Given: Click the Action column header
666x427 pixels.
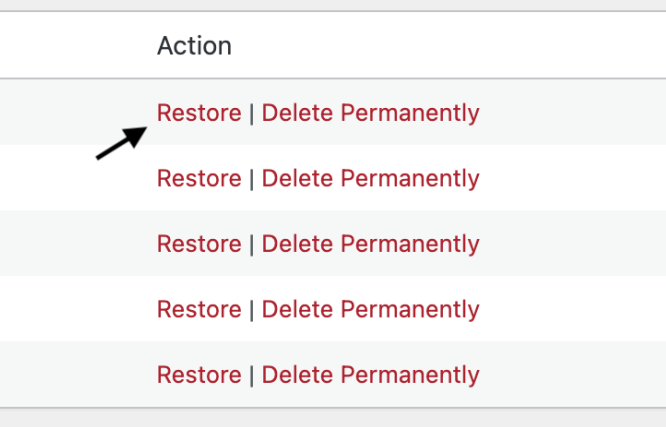Looking at the screenshot, I should 194,46.
